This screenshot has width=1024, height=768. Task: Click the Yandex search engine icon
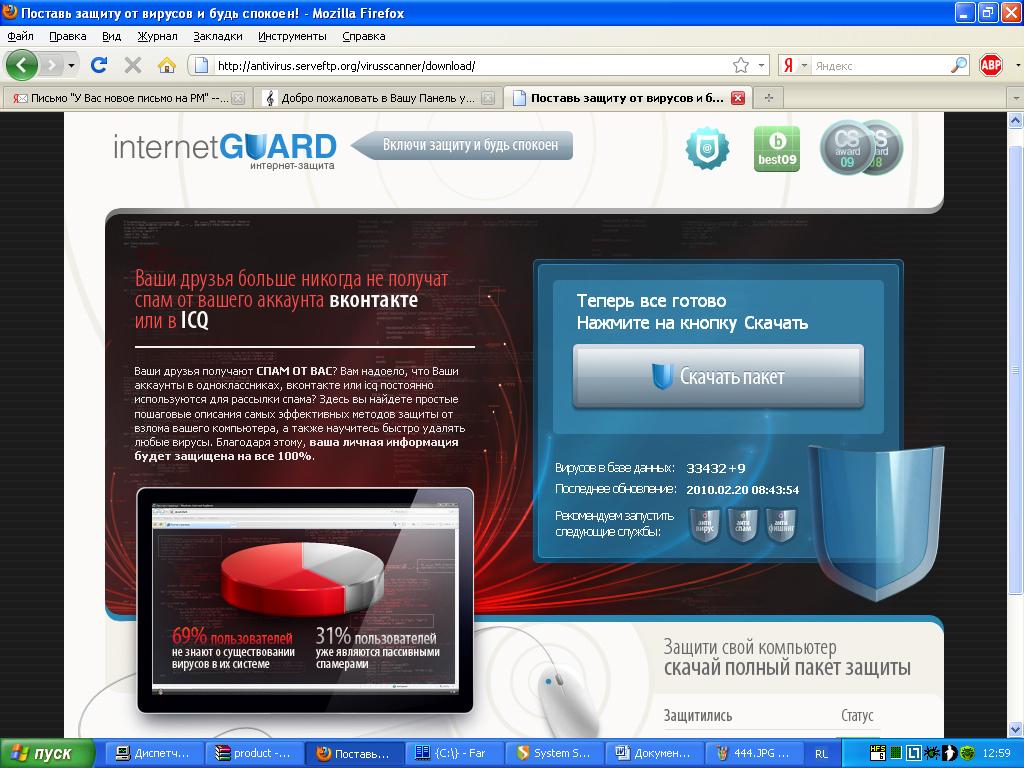click(x=789, y=65)
